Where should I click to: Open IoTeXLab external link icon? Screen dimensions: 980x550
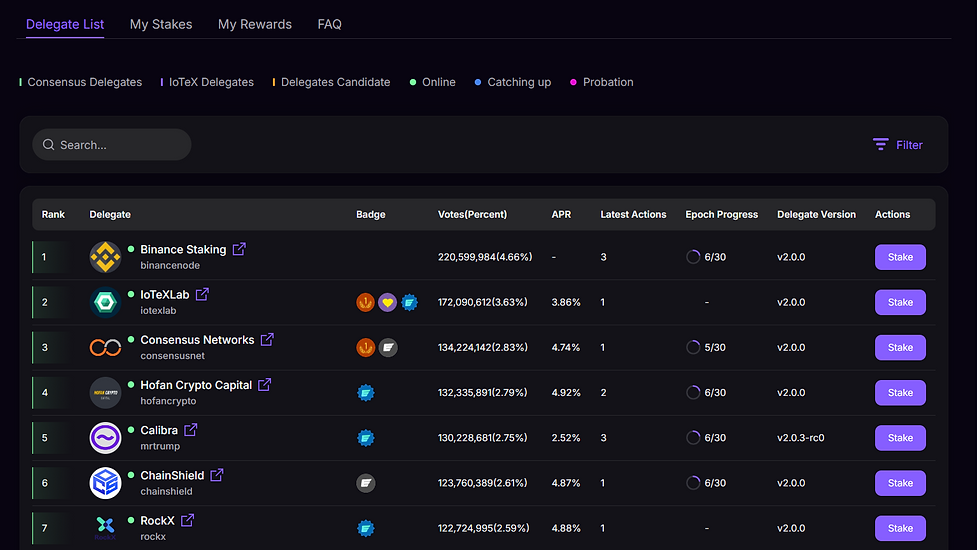tap(202, 294)
